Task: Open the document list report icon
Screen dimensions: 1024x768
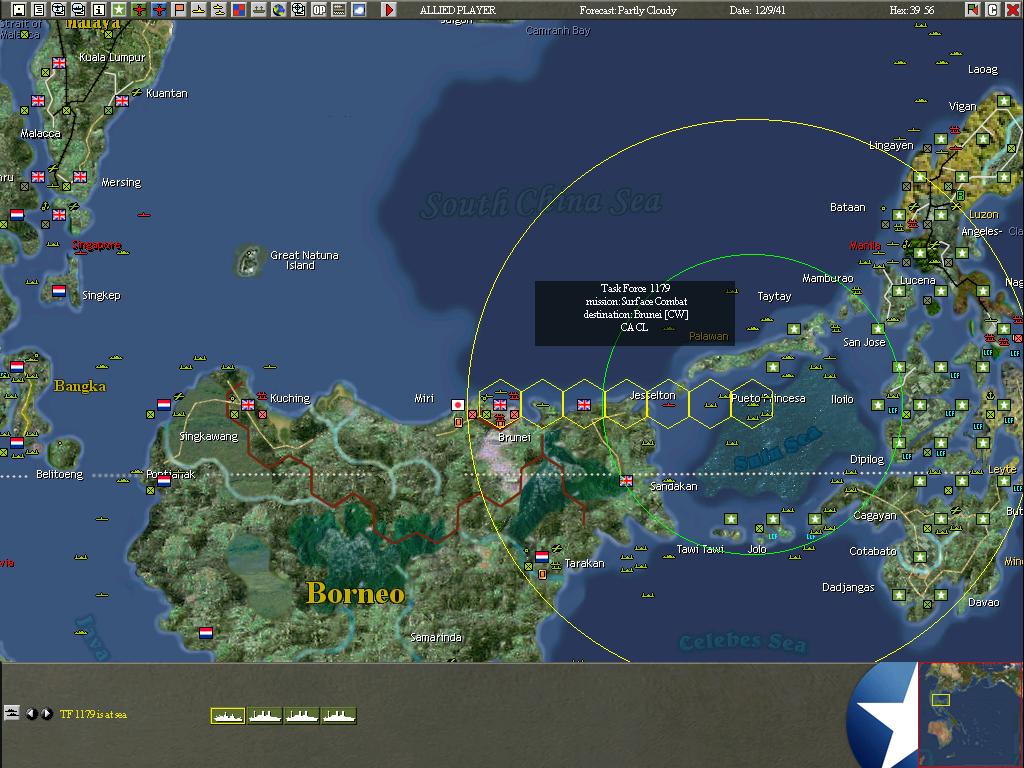Action: click(x=39, y=9)
